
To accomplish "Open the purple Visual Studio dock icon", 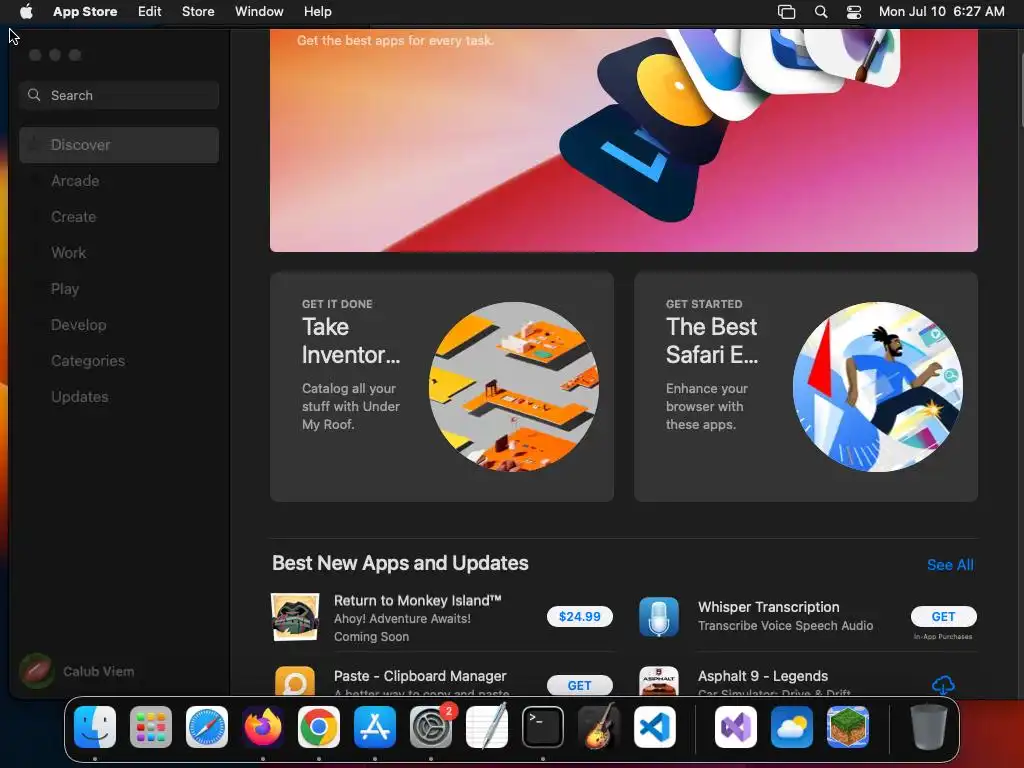I will [736, 727].
